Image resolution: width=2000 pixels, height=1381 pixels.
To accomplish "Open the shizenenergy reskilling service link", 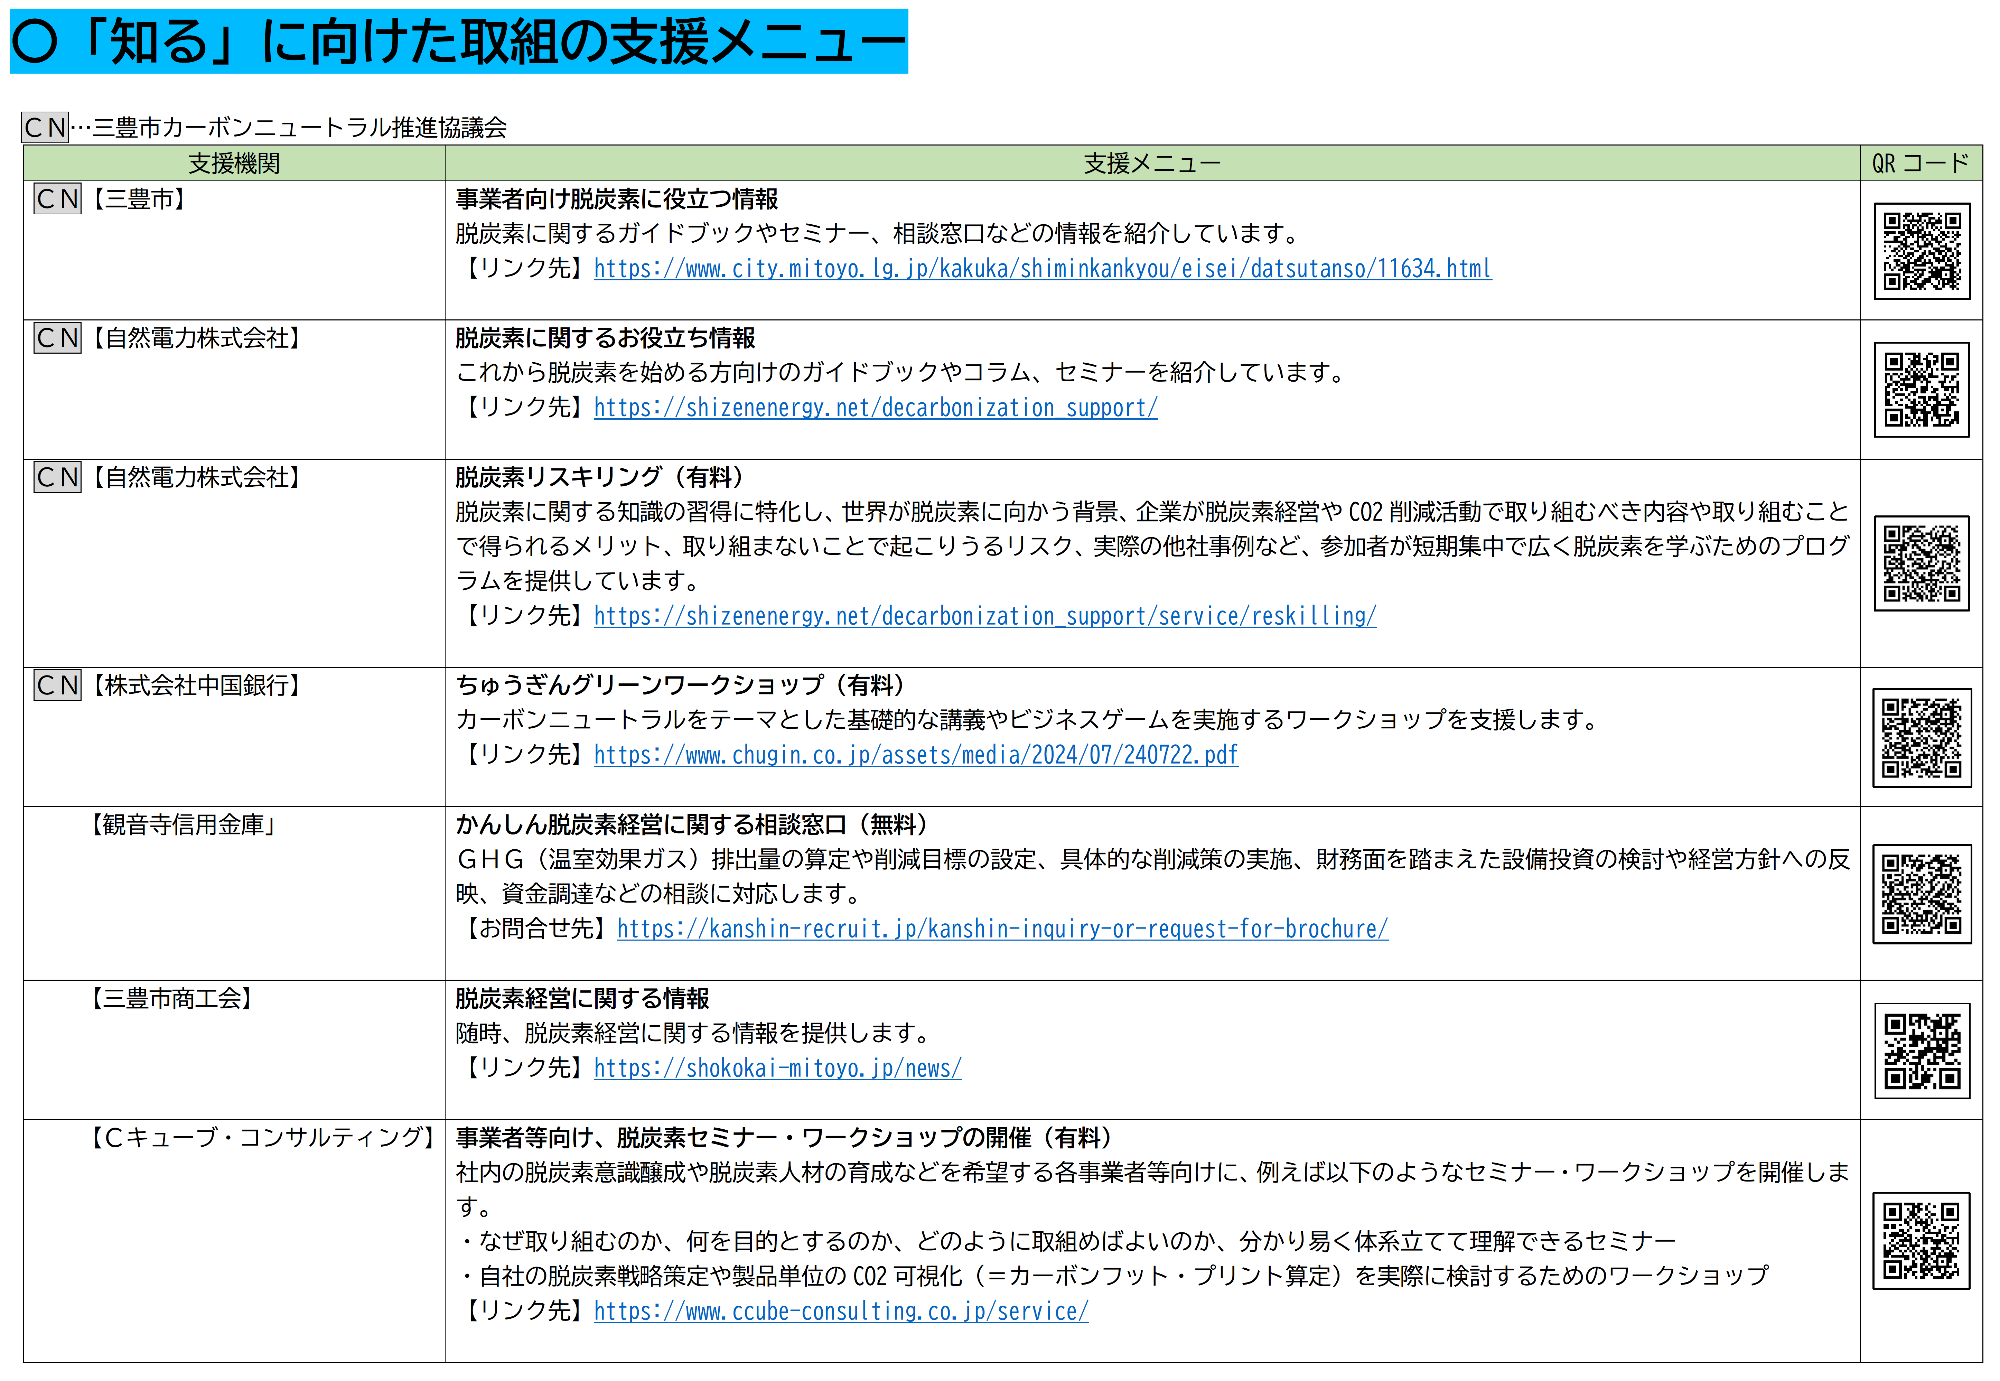I will [985, 616].
